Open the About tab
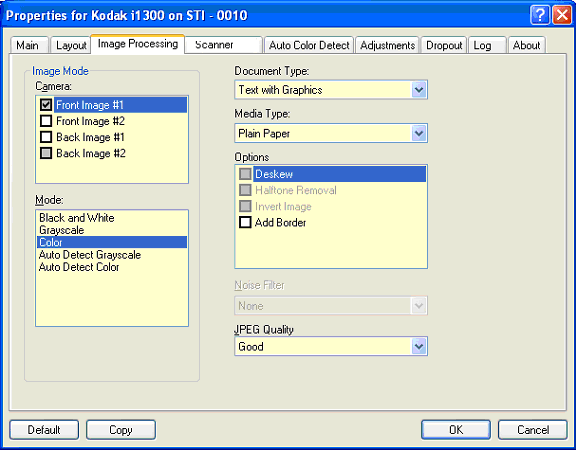Screen dimensions: 576x450 [526, 45]
